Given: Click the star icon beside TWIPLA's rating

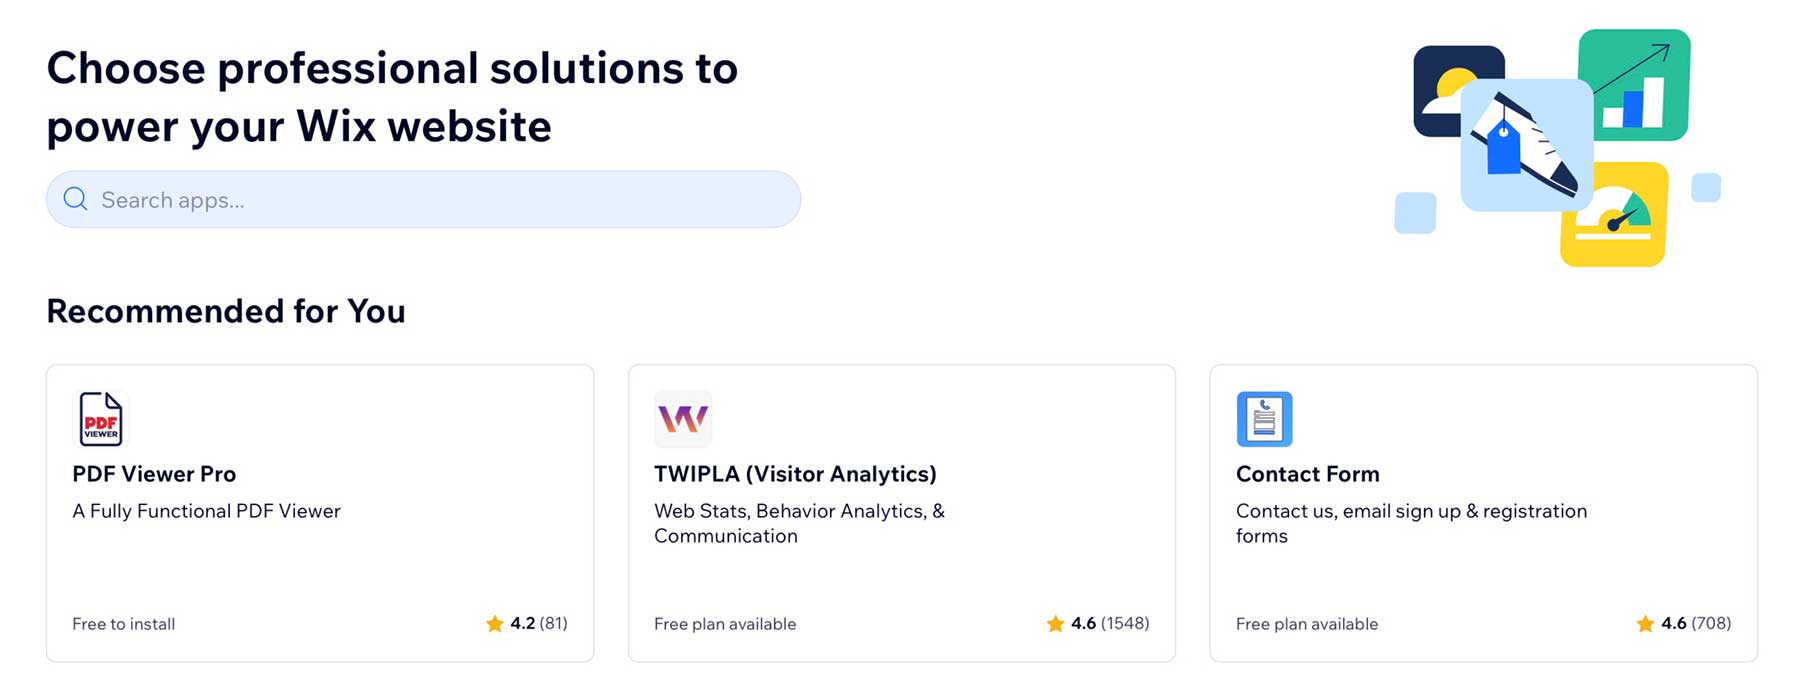Looking at the screenshot, I should click(x=1055, y=623).
